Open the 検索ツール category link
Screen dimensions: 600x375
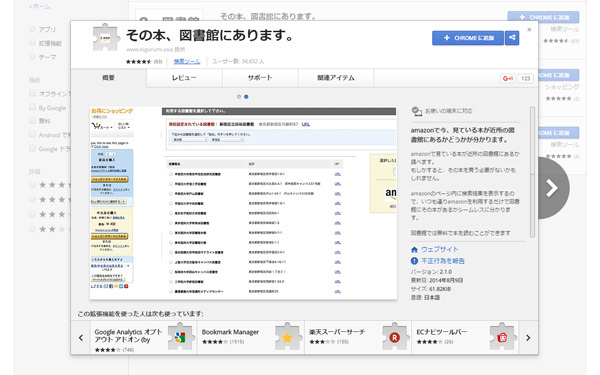click(x=187, y=61)
